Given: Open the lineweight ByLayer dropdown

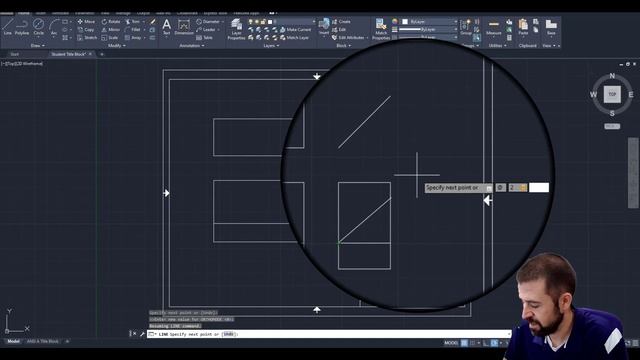Looking at the screenshot, I should click(428, 29).
